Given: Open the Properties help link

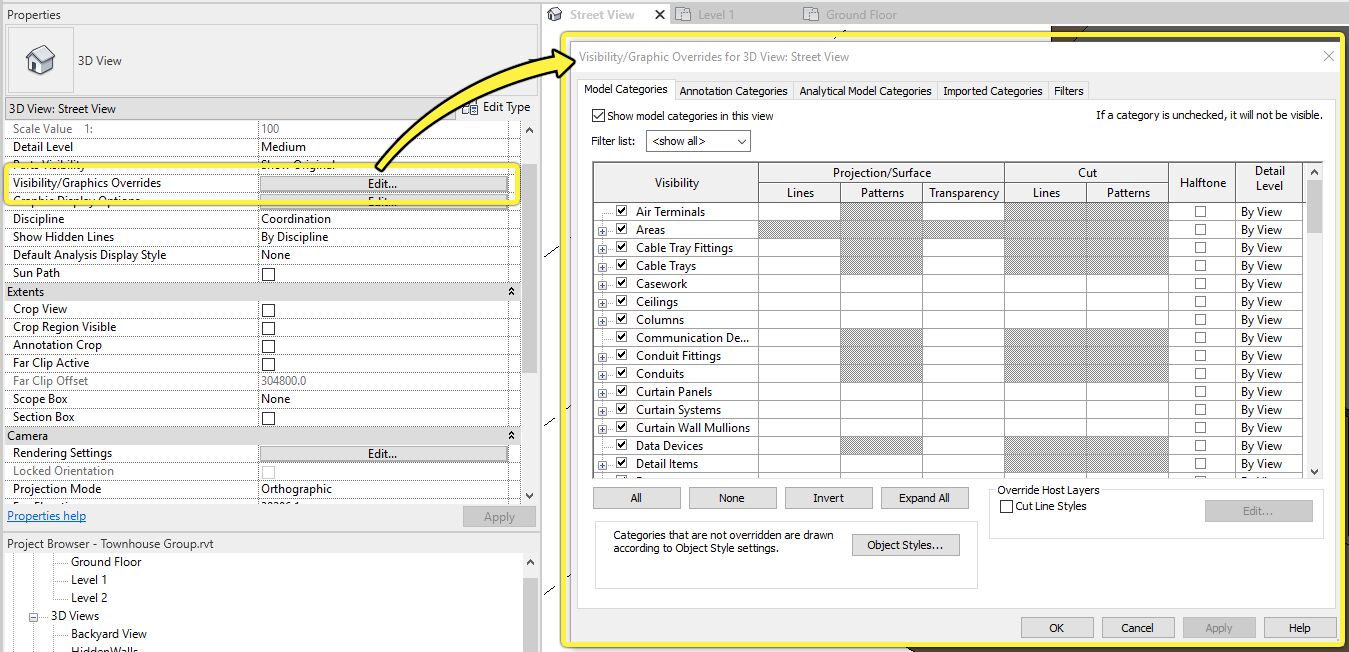Looking at the screenshot, I should point(46,515).
